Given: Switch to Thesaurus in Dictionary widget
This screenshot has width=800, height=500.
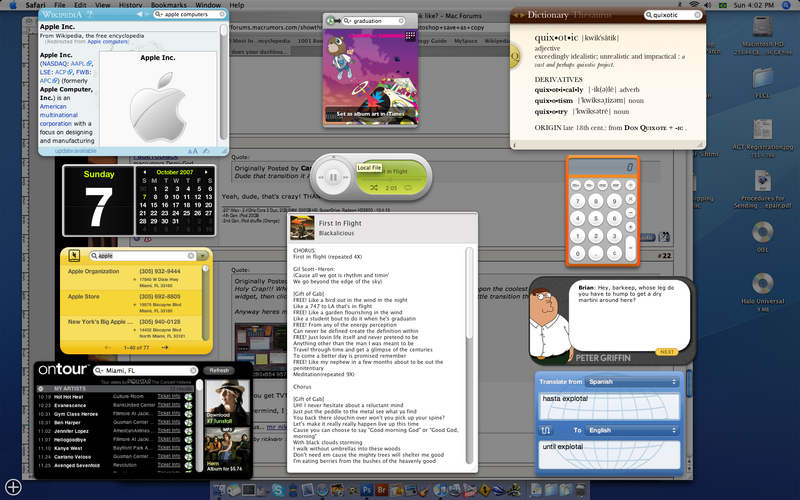Looking at the screenshot, I should tap(592, 15).
